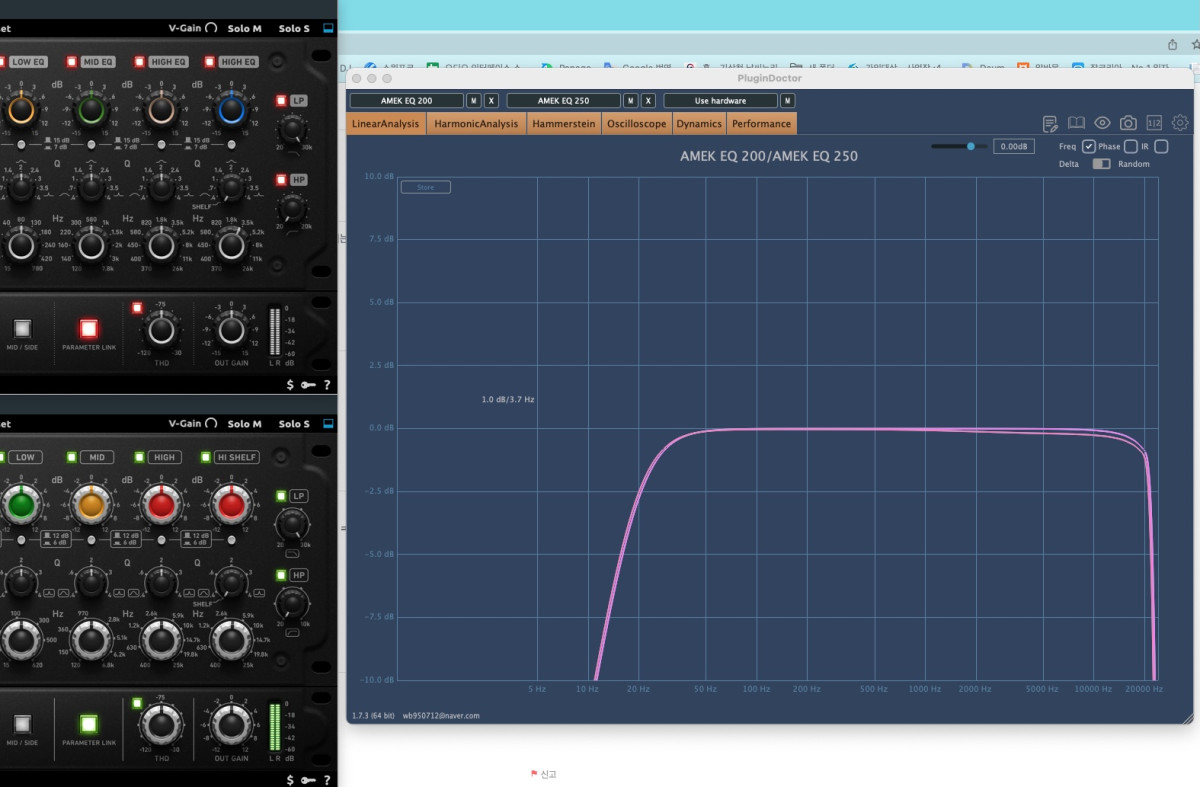
Task: Uncheck the Freq checkbox
Action: coord(1088,146)
